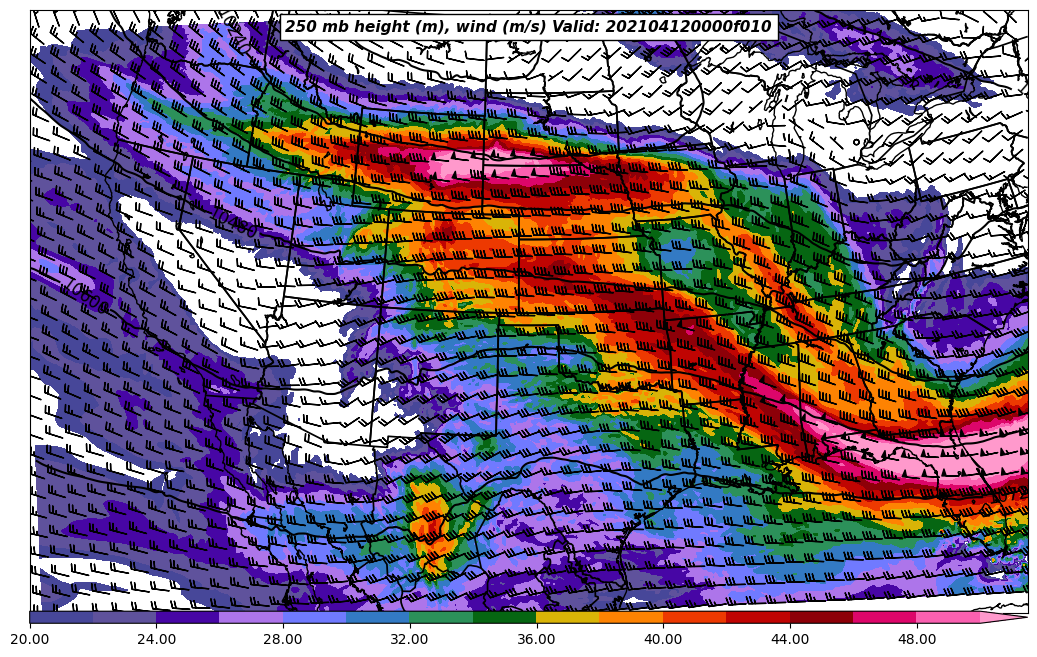The width and height of the screenshot is (1037, 657).
Task: Select the steel blue colorbar segment ending at 32.00
Action: click(378, 617)
